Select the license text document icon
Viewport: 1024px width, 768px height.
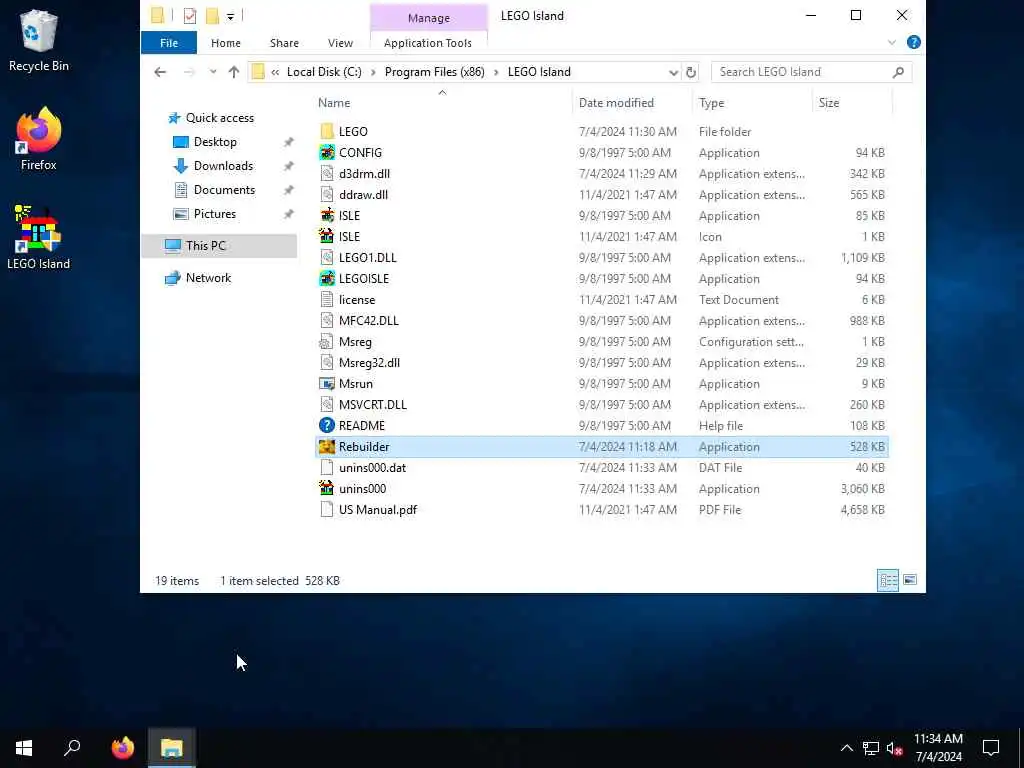click(x=327, y=299)
